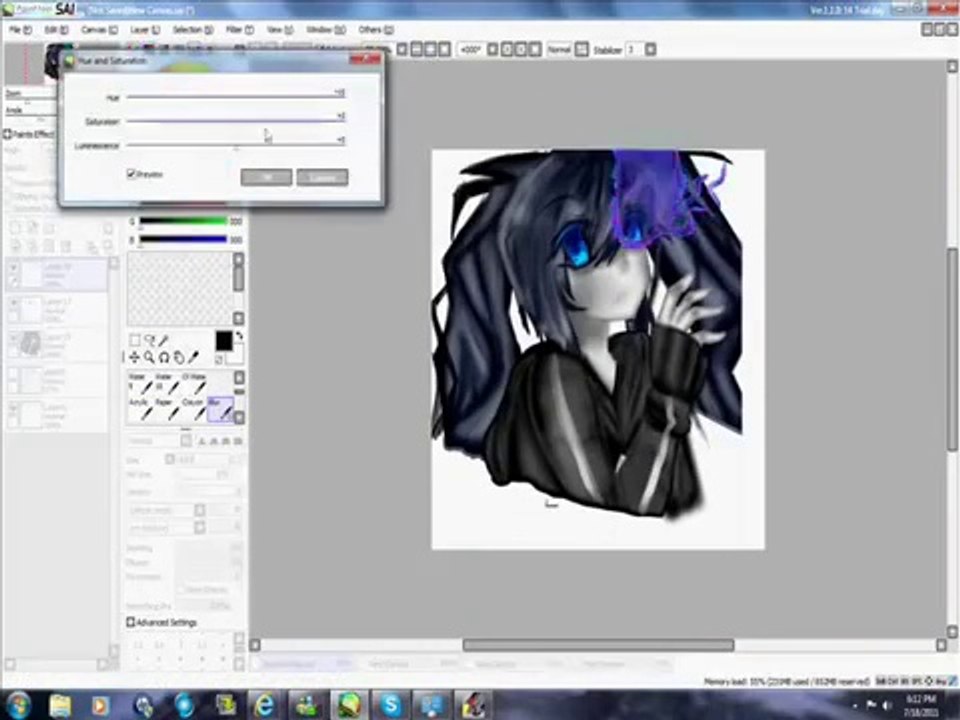Select the Magic Wand tool
960x720 pixels.
[163, 340]
